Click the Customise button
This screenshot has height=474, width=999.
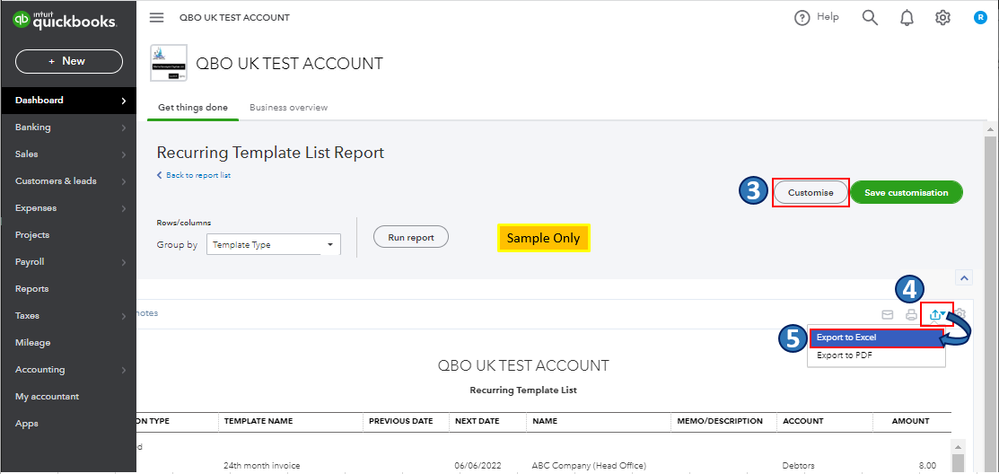click(x=810, y=192)
